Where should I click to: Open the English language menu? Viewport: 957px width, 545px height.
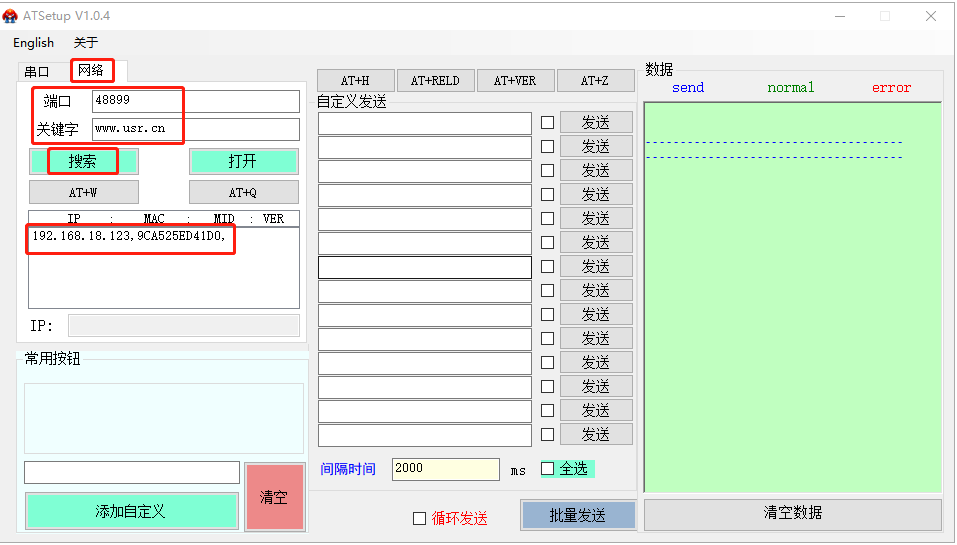coord(33,43)
